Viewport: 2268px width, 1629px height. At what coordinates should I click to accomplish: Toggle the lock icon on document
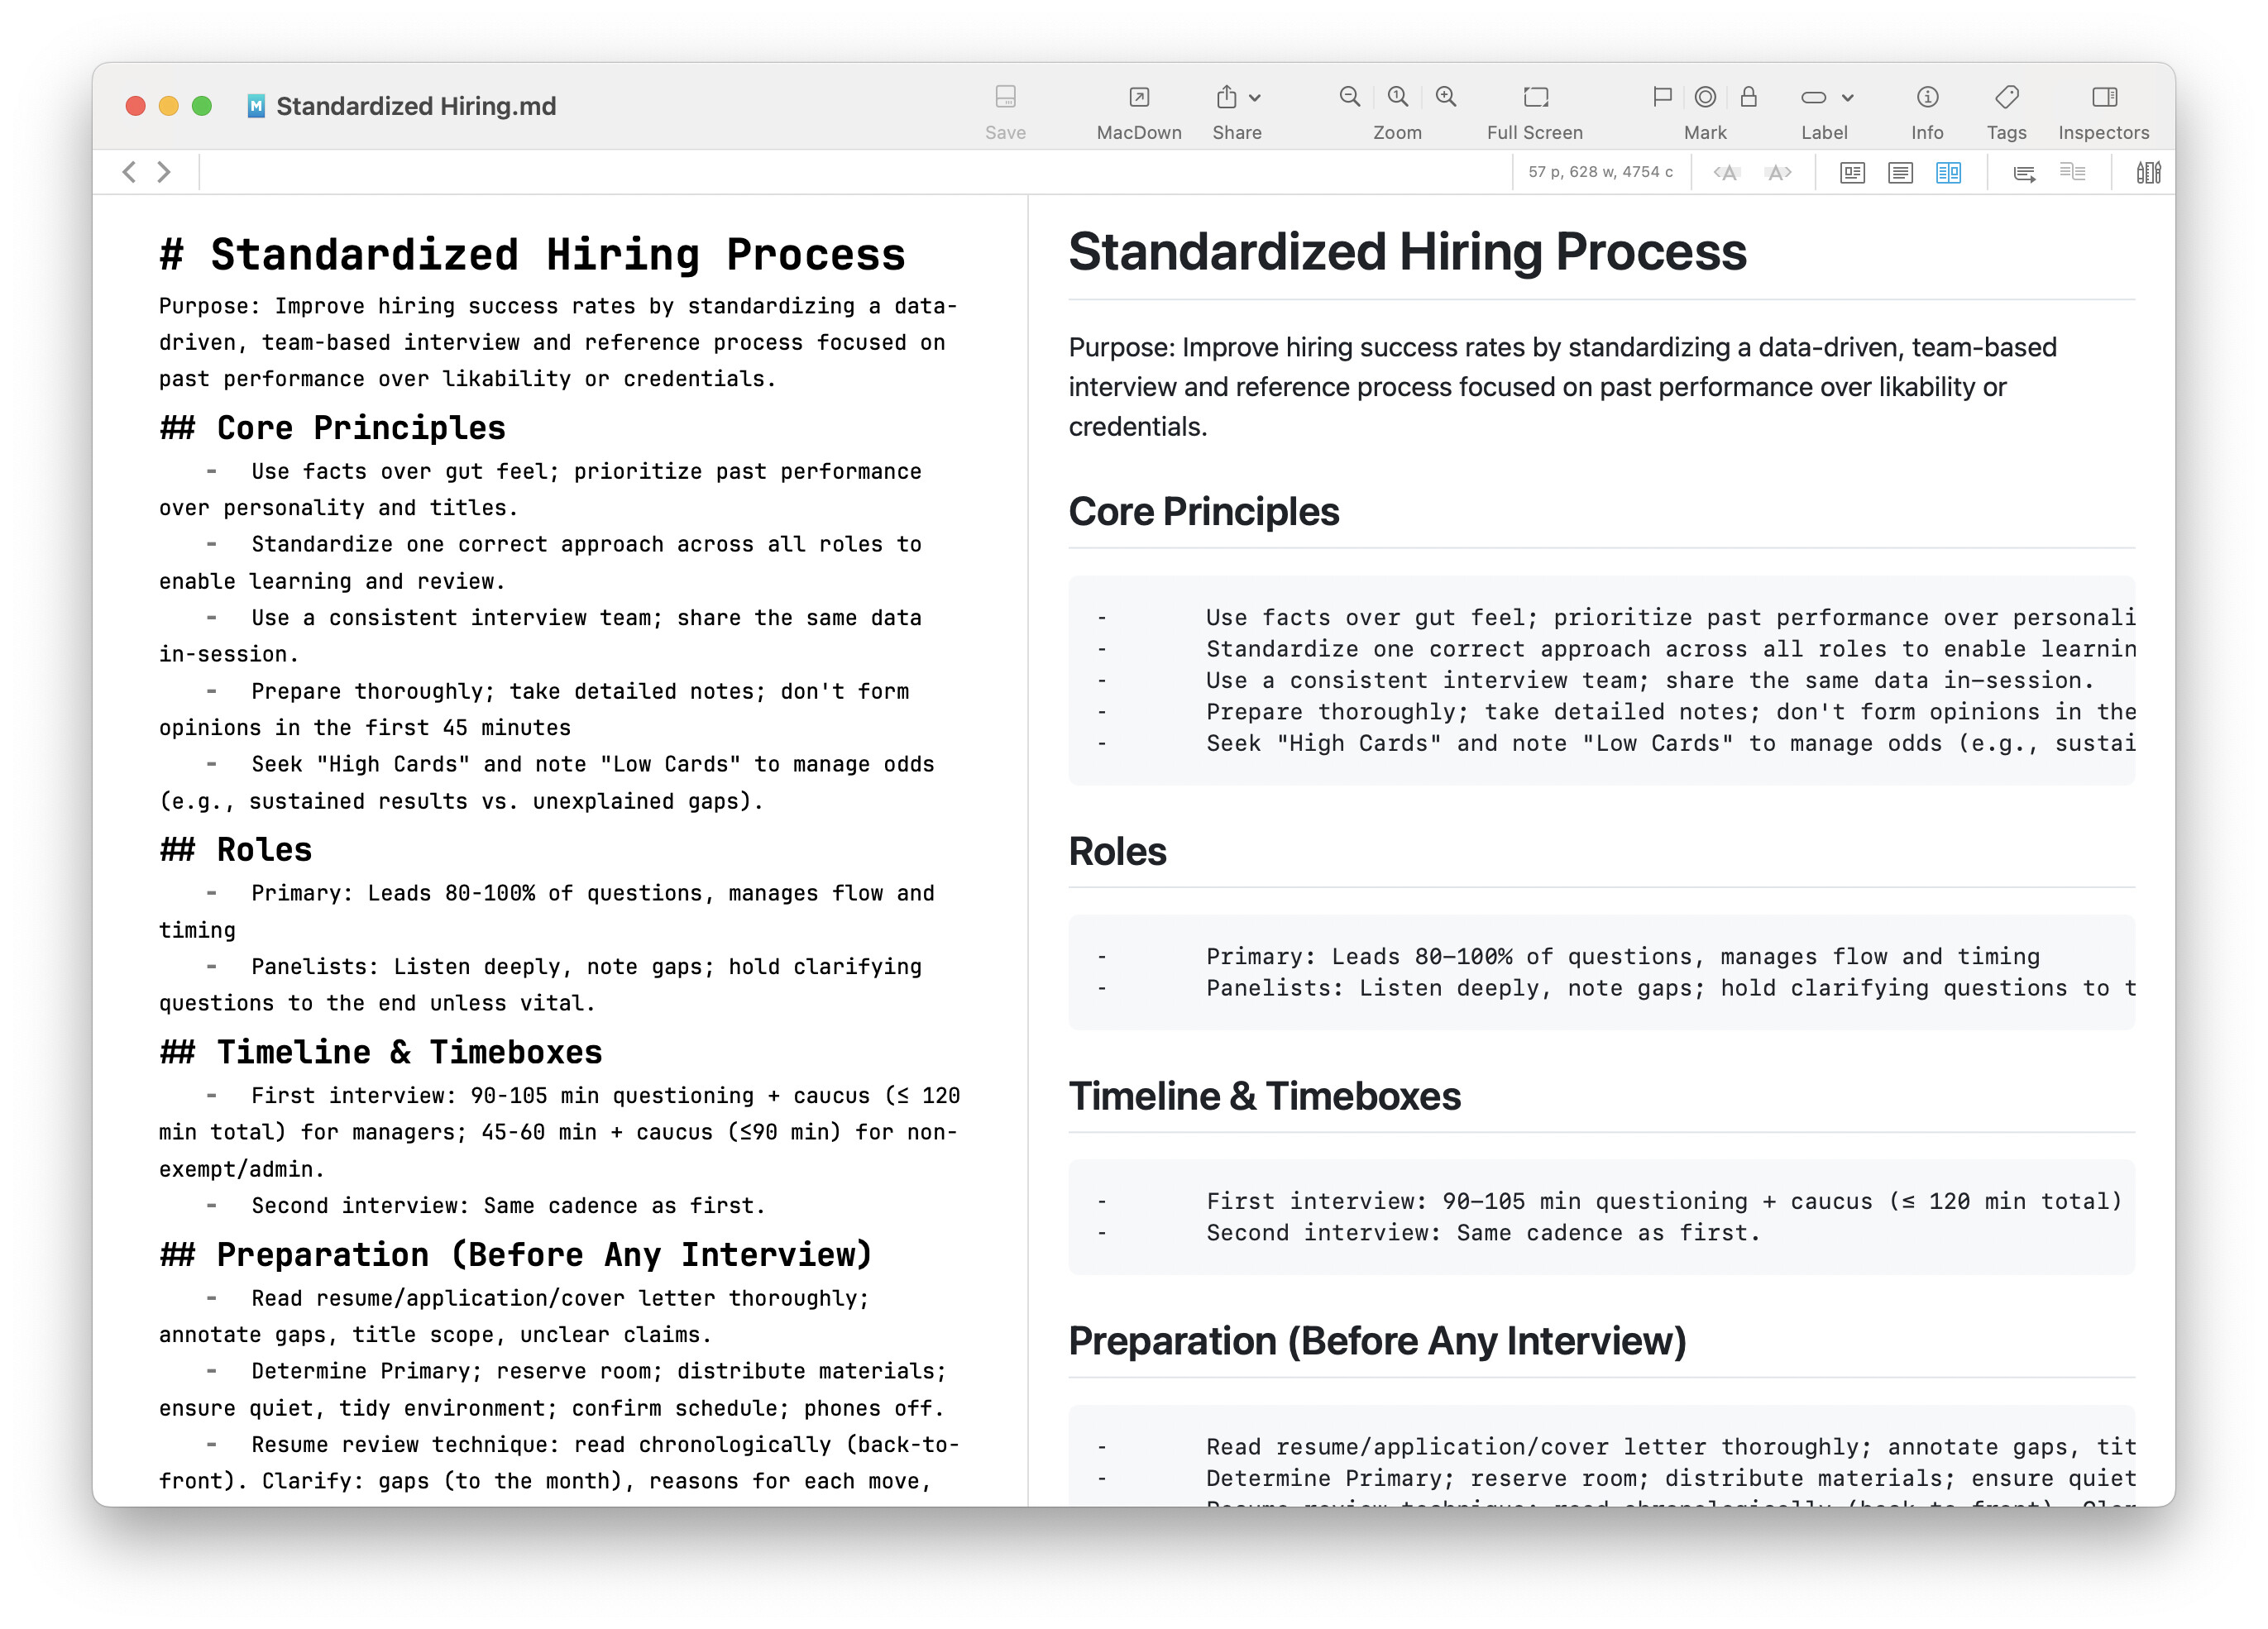tap(1748, 97)
